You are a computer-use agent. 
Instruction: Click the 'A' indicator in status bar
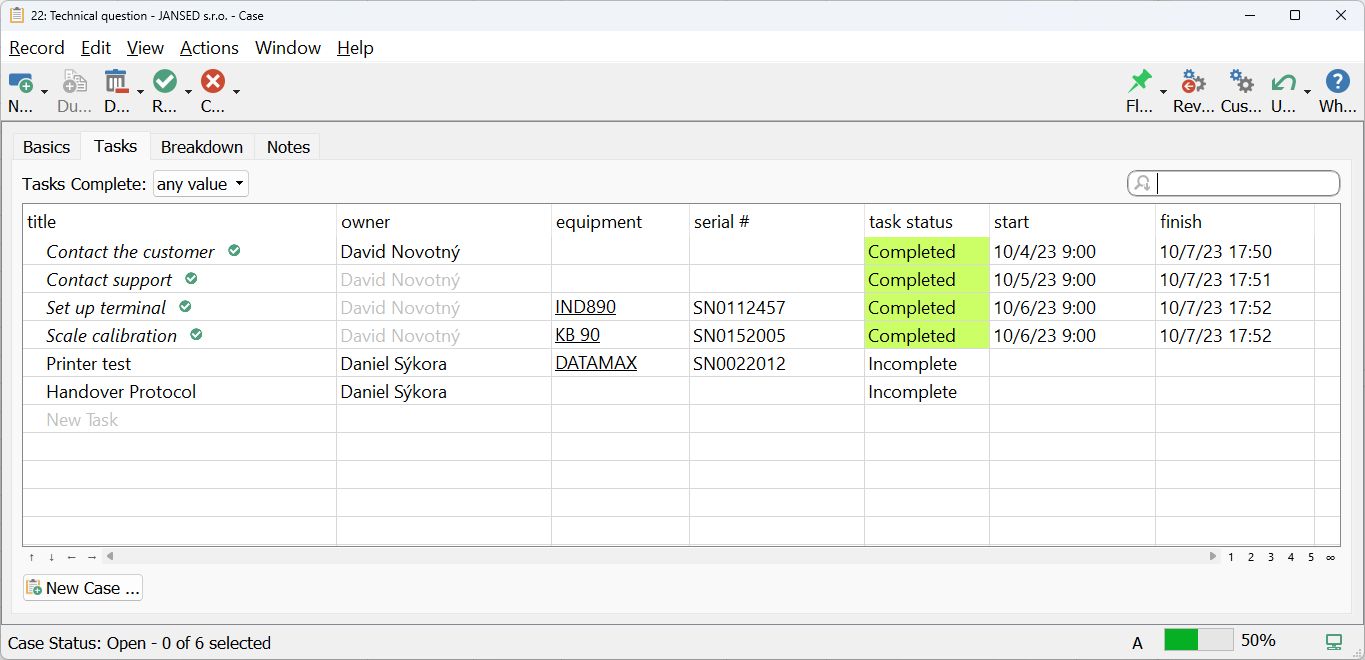point(1138,642)
